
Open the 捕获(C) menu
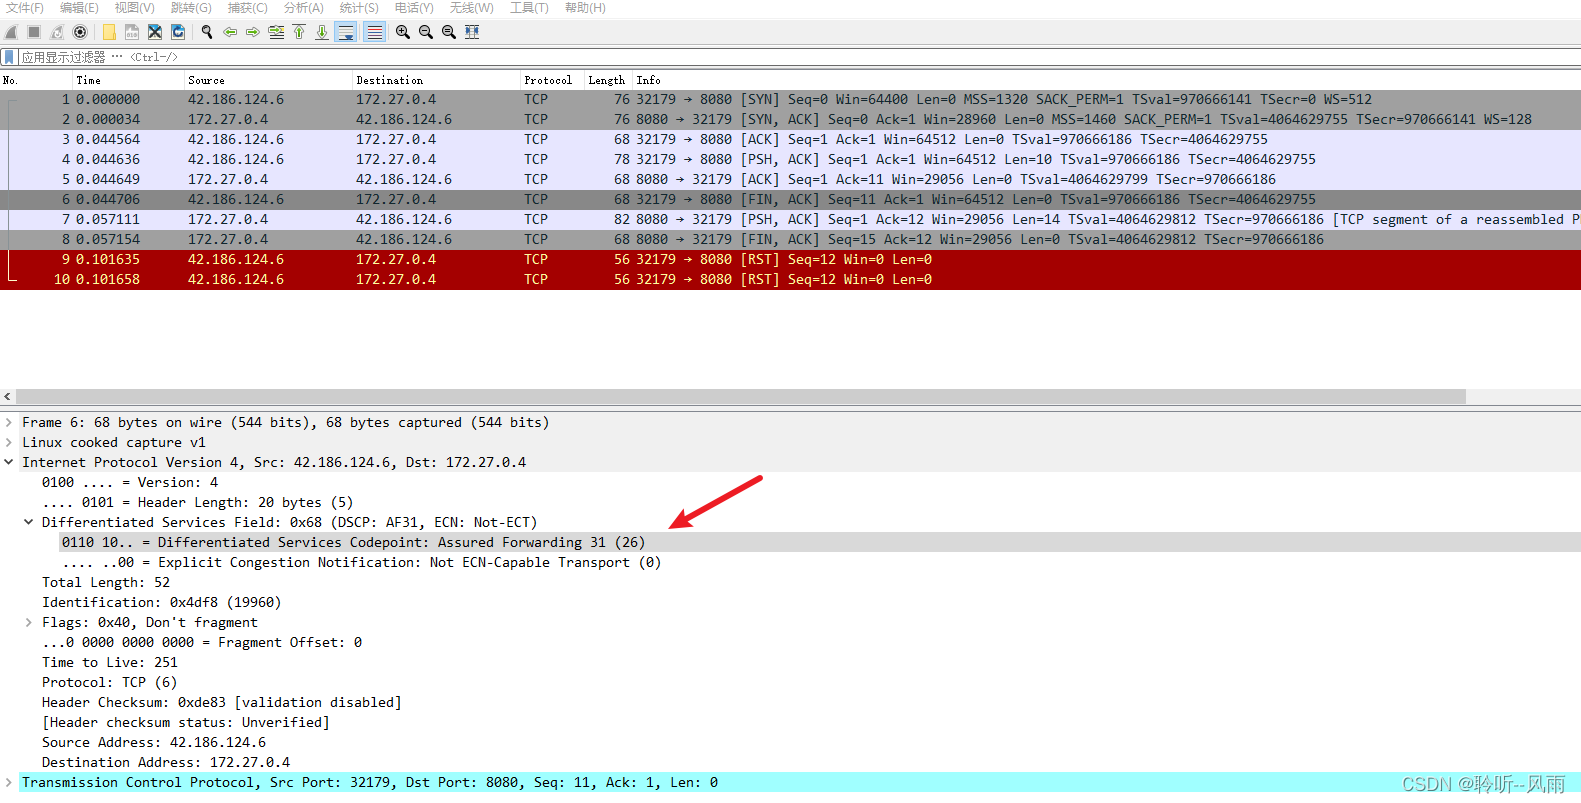click(x=247, y=8)
